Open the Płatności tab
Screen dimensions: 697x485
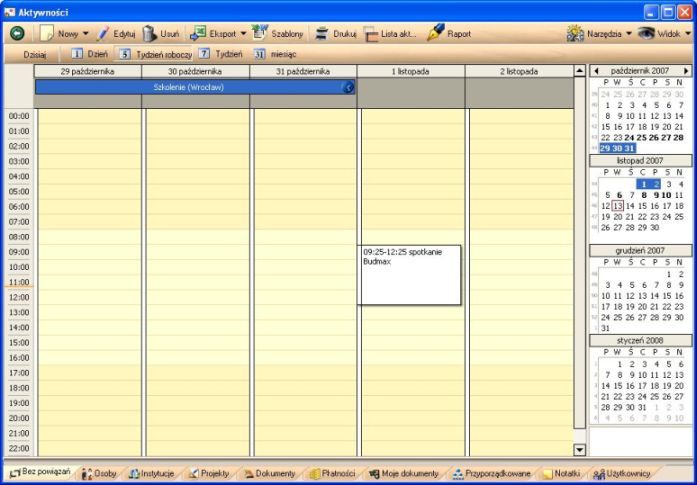[x=331, y=474]
